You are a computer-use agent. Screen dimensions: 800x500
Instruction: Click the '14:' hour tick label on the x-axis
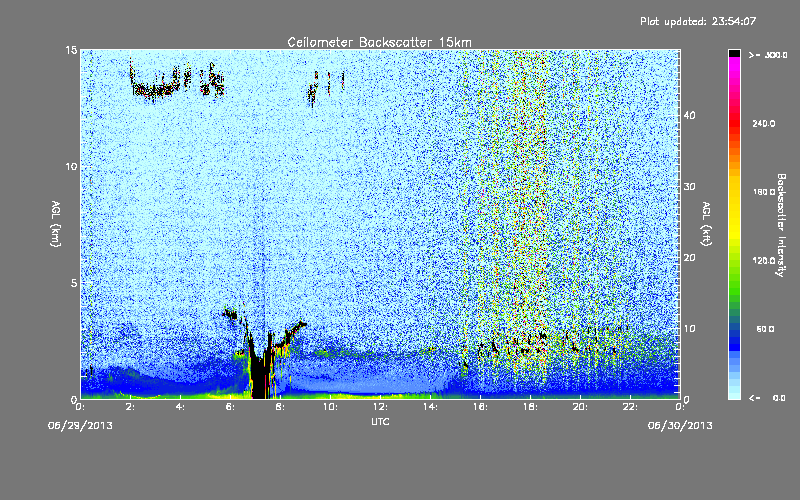point(430,407)
